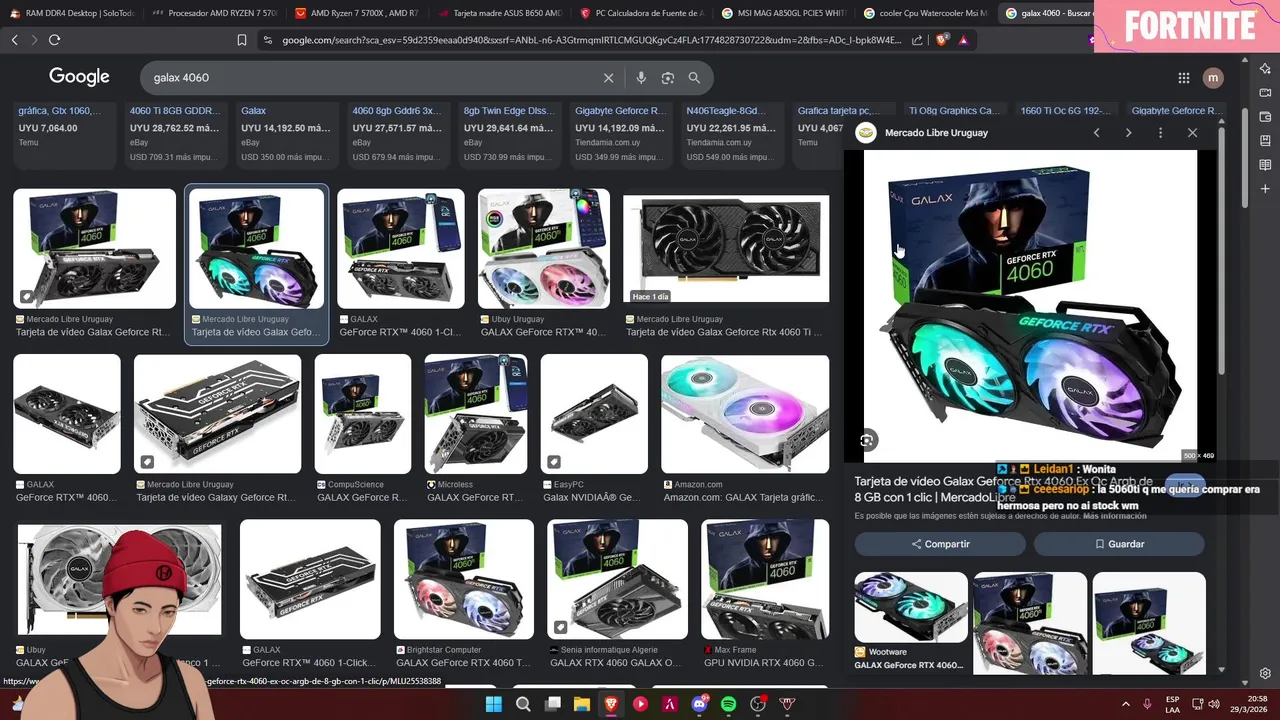Open Spotify from the taskbar
1280x720 pixels.
coord(729,704)
